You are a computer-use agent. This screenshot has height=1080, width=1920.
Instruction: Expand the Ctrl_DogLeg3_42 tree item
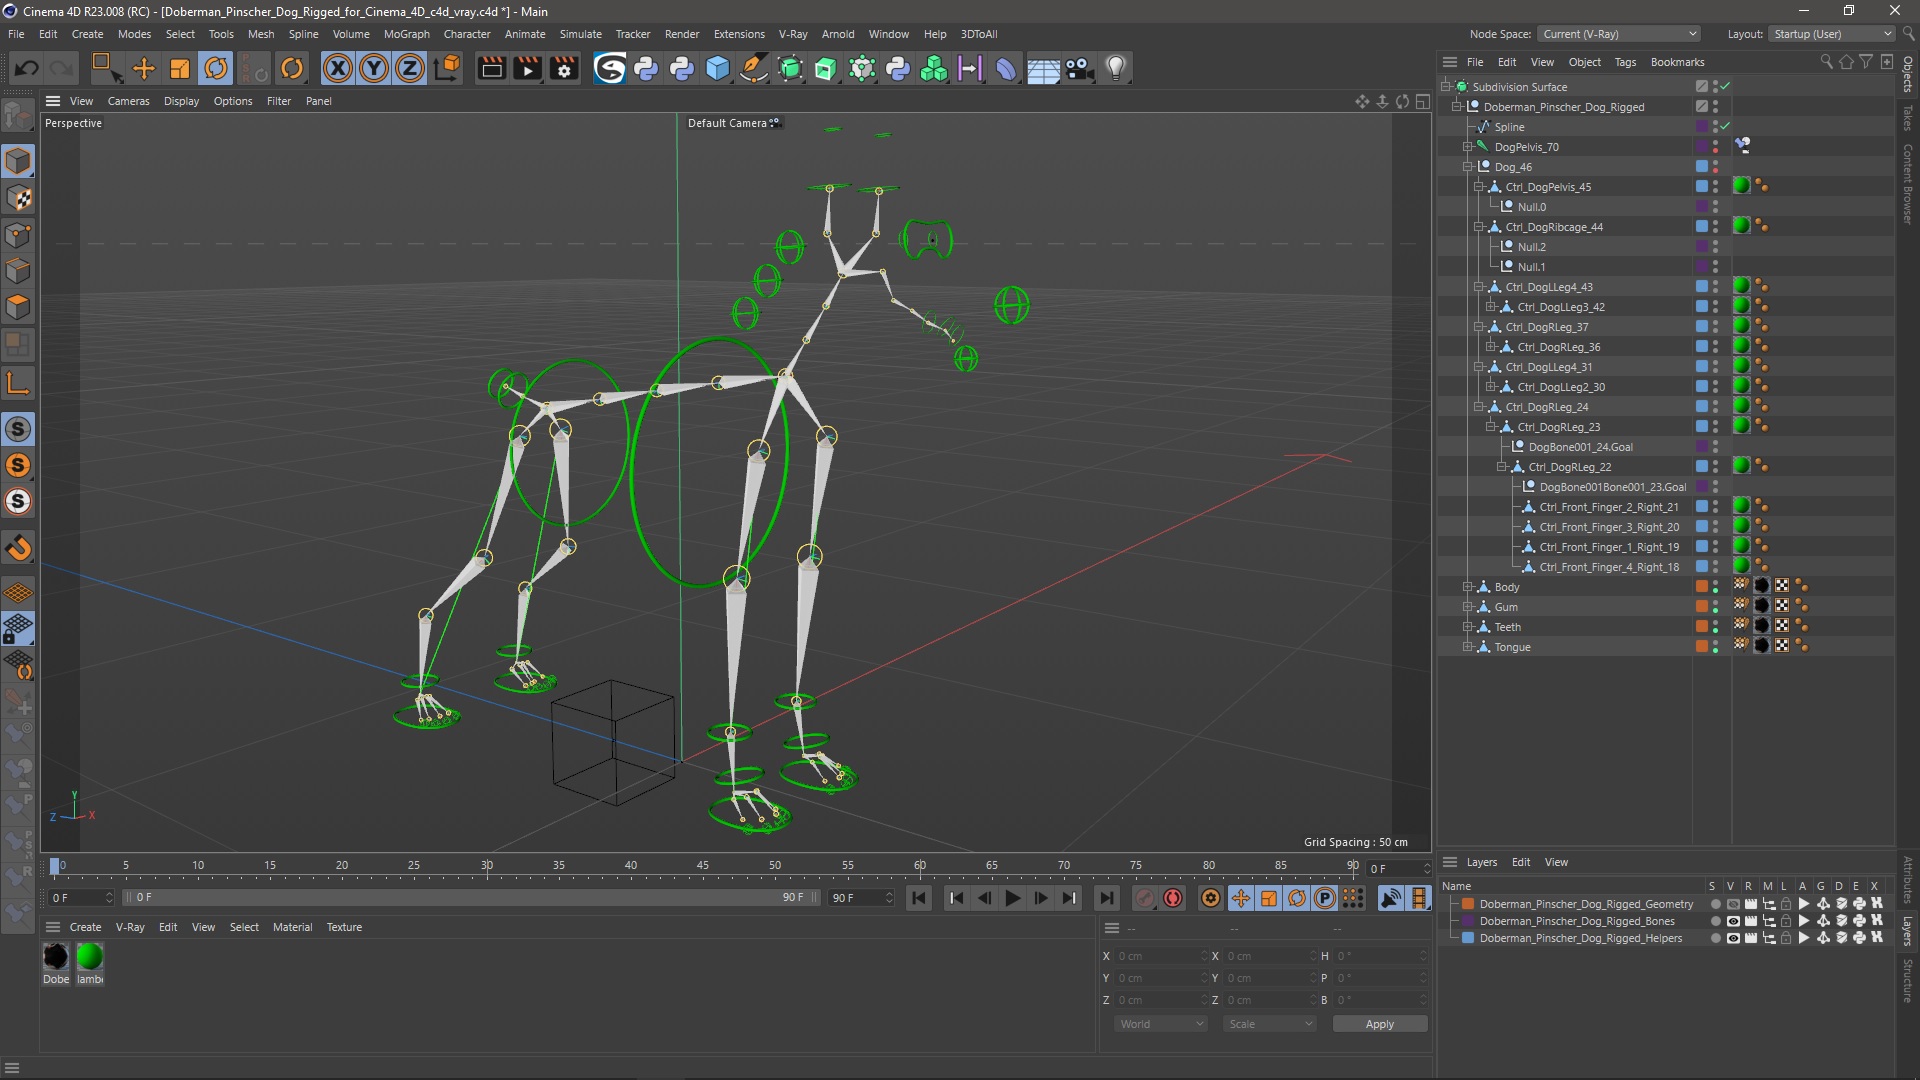tap(1487, 306)
